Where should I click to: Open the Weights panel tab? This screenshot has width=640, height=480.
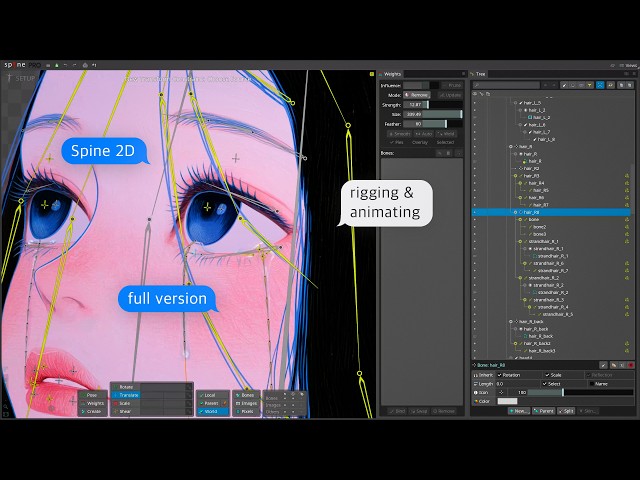pos(391,74)
